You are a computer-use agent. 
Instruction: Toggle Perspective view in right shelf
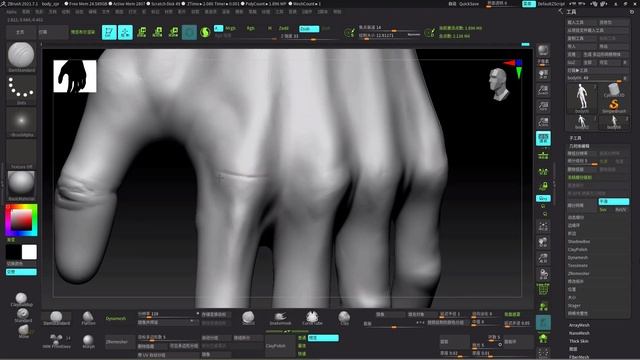543,138
